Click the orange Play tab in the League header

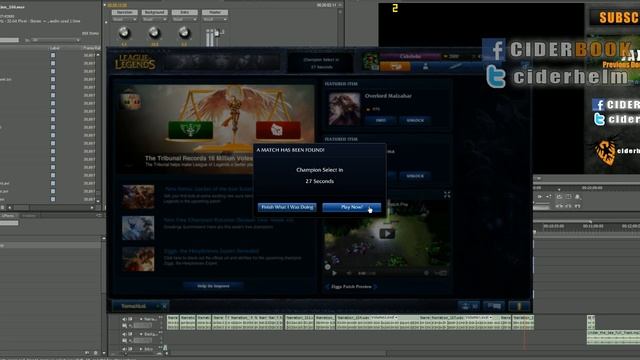click(x=395, y=66)
